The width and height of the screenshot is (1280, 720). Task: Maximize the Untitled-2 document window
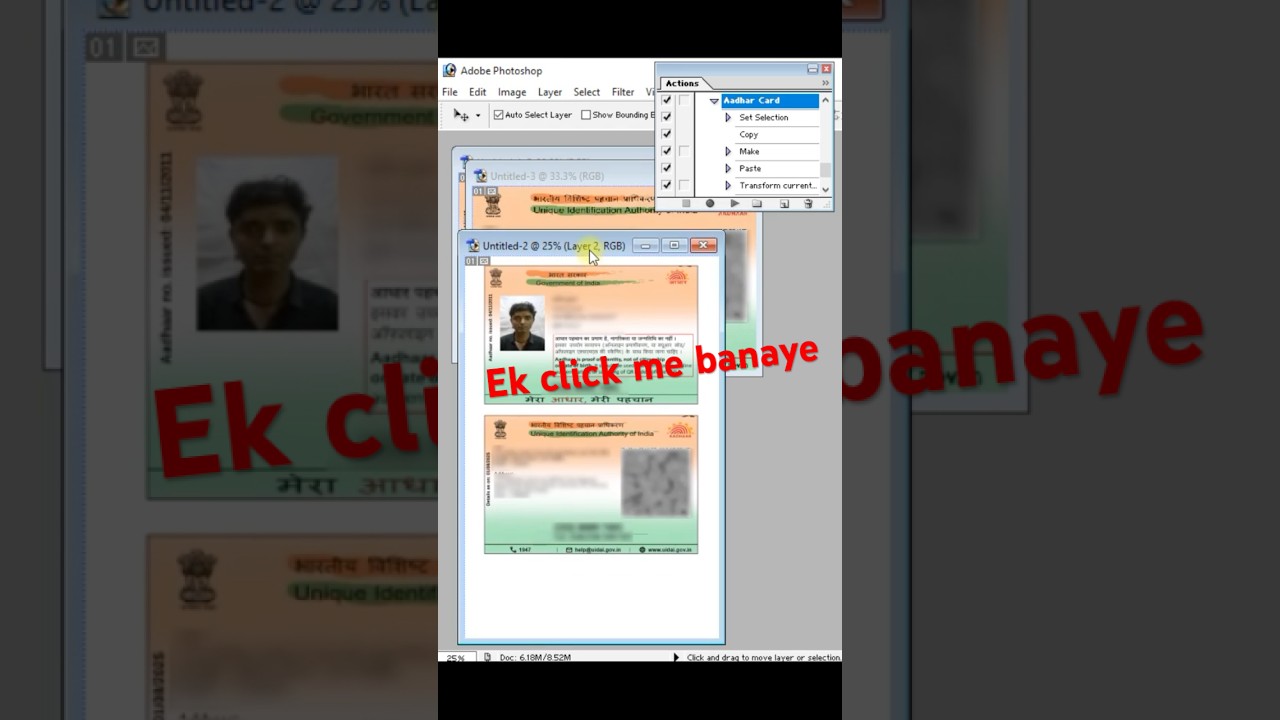[x=674, y=245]
